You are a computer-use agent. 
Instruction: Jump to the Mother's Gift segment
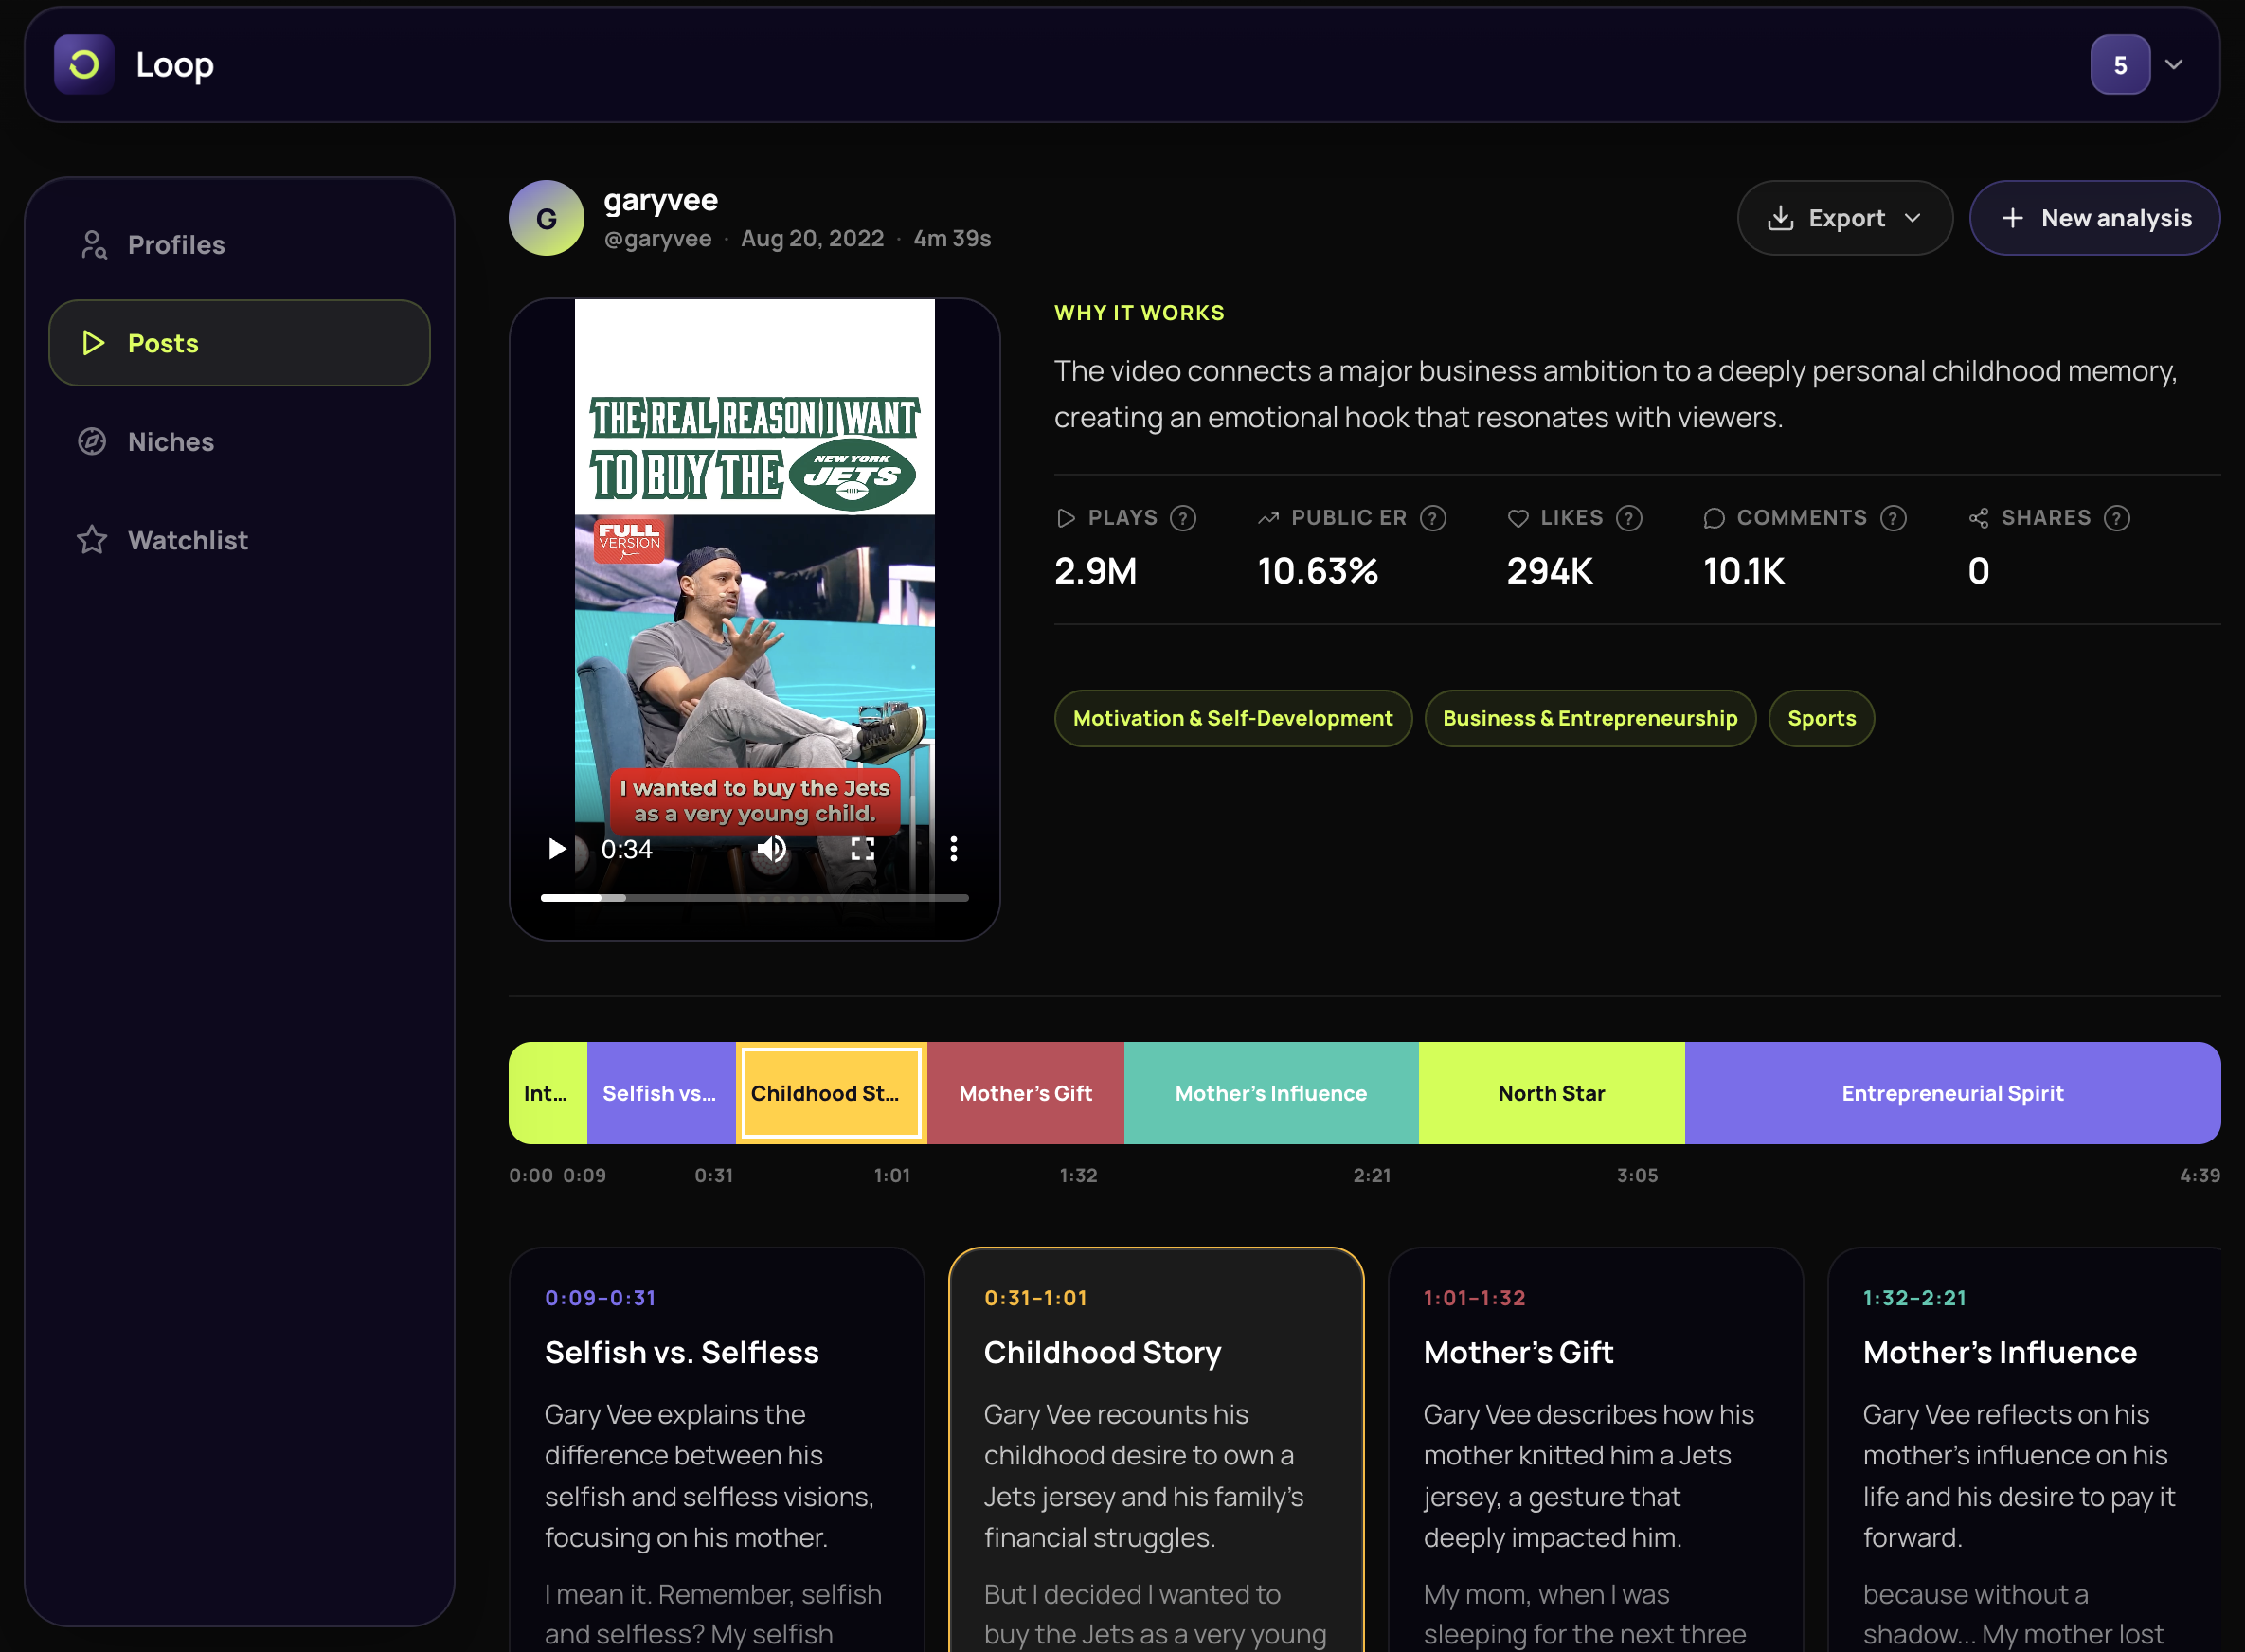[1025, 1093]
